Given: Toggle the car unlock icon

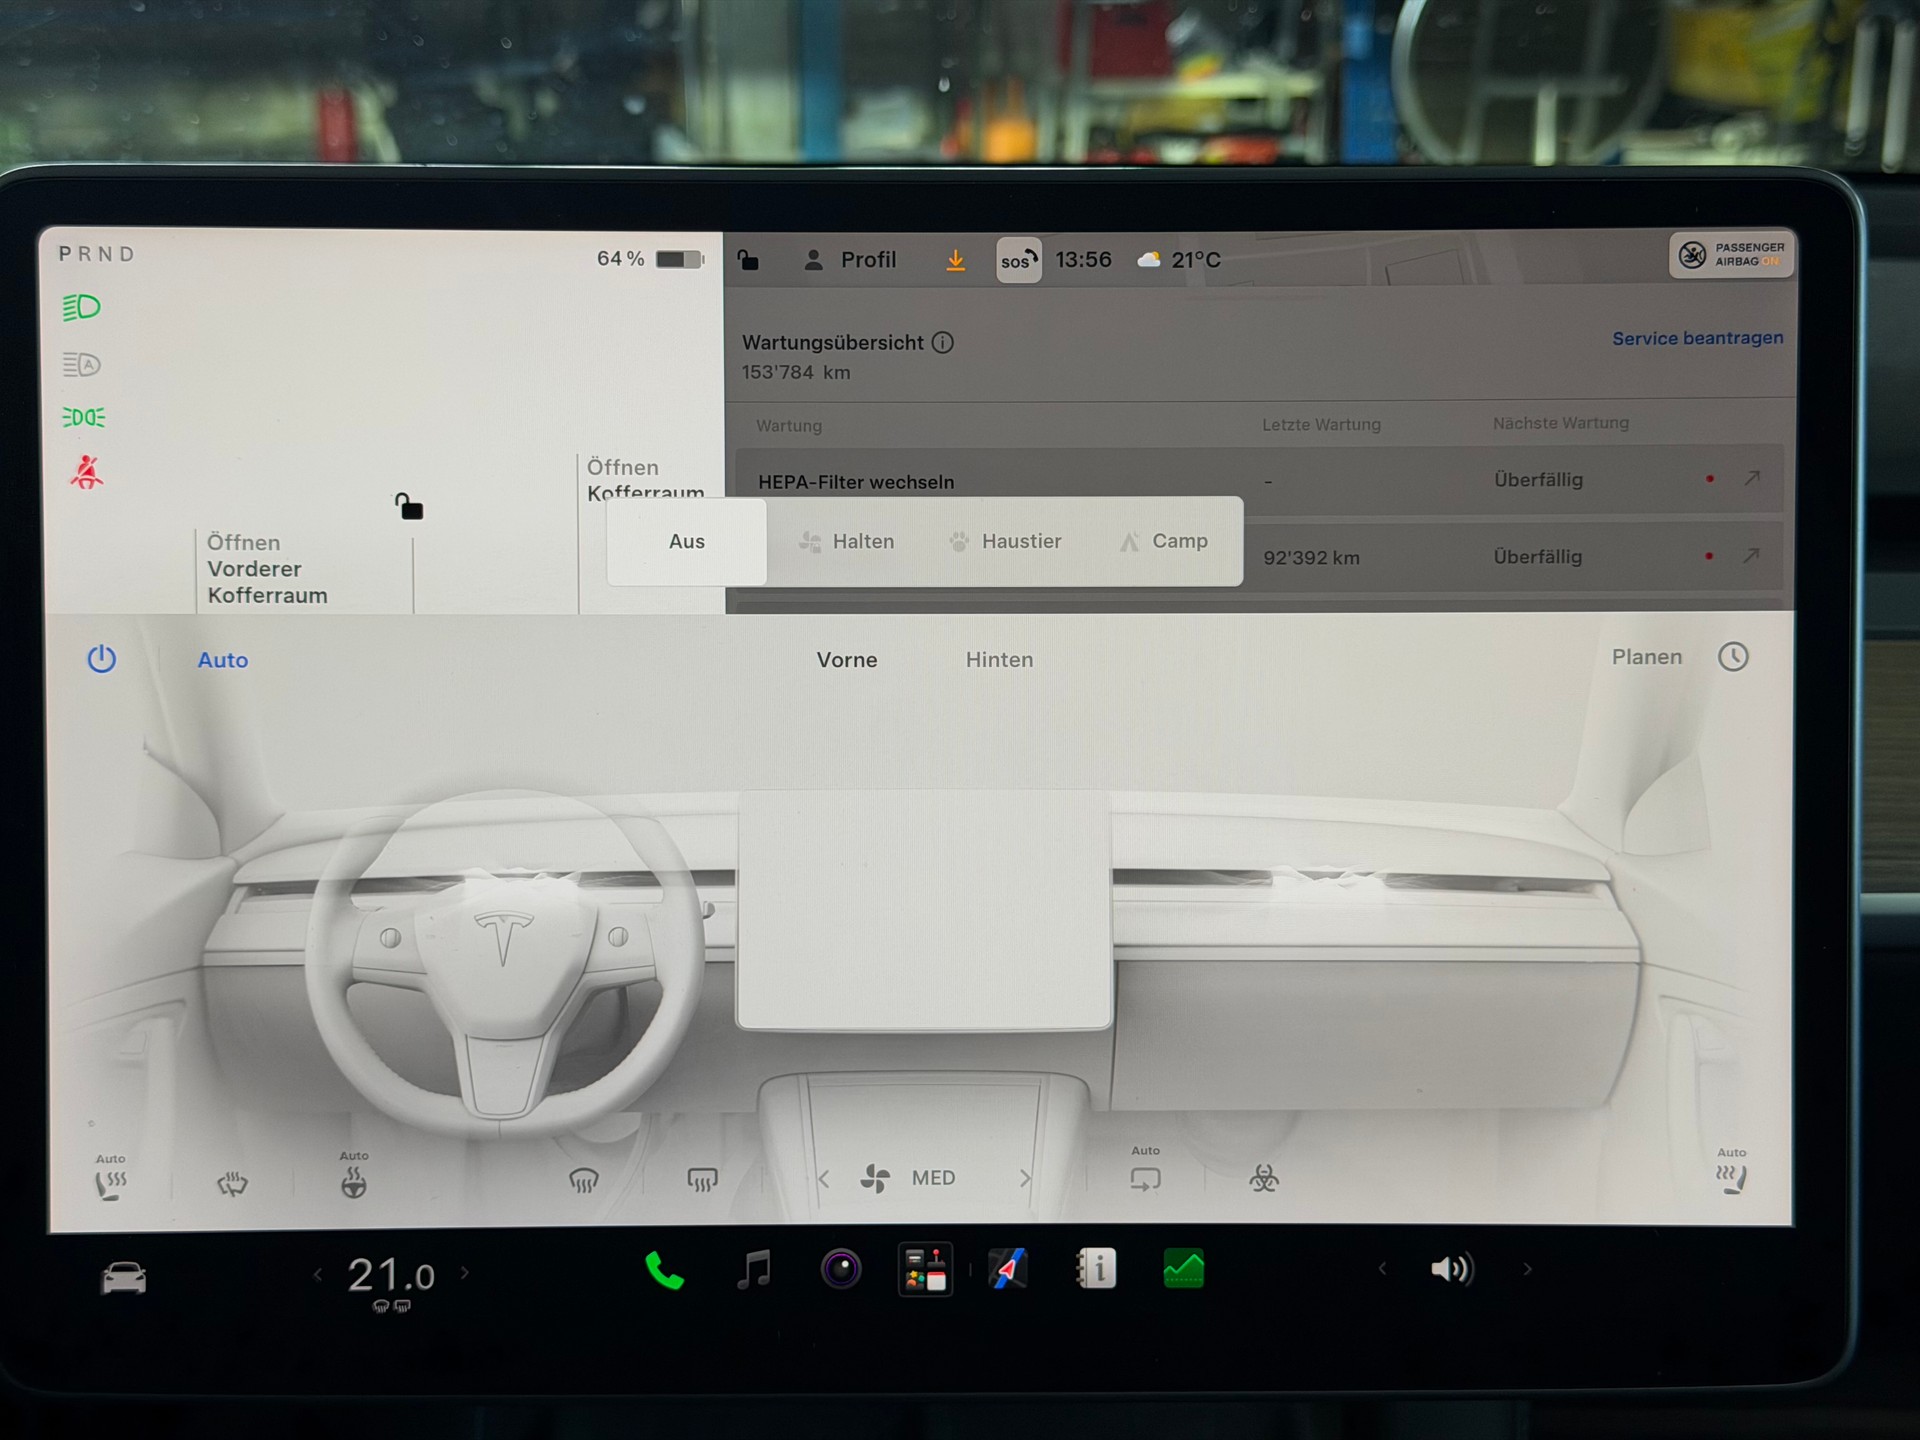Looking at the screenshot, I should (x=408, y=507).
